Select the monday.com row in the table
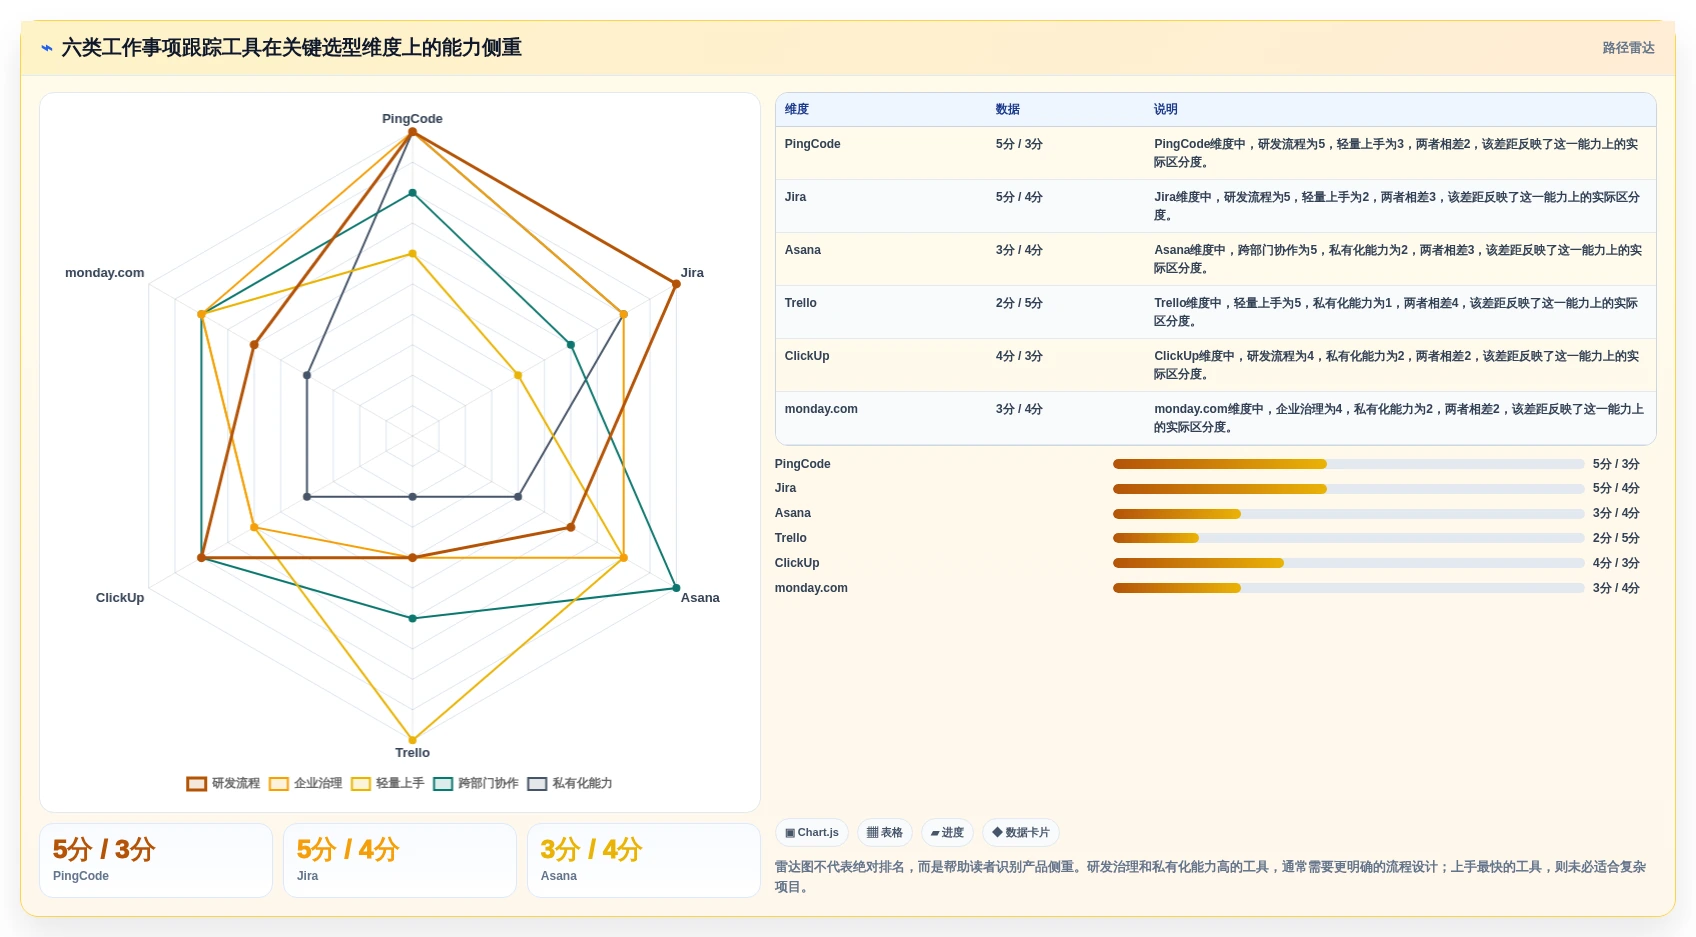The height and width of the screenshot is (937, 1696). (1215, 418)
